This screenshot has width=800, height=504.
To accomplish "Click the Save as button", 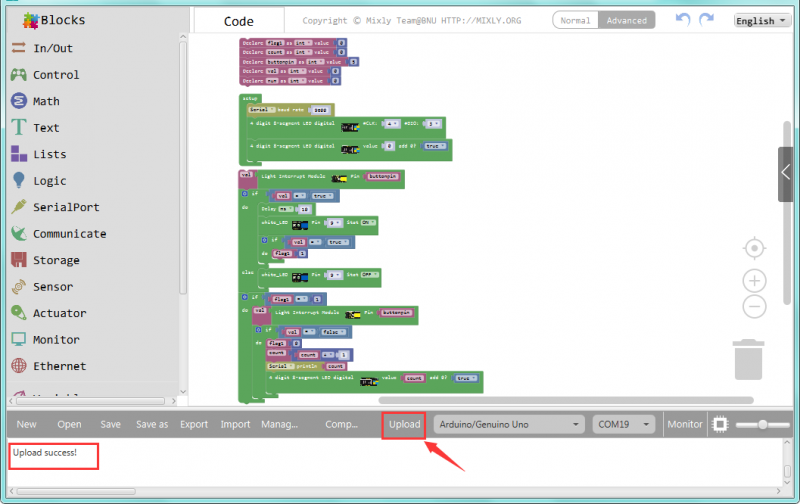I will click(x=151, y=424).
